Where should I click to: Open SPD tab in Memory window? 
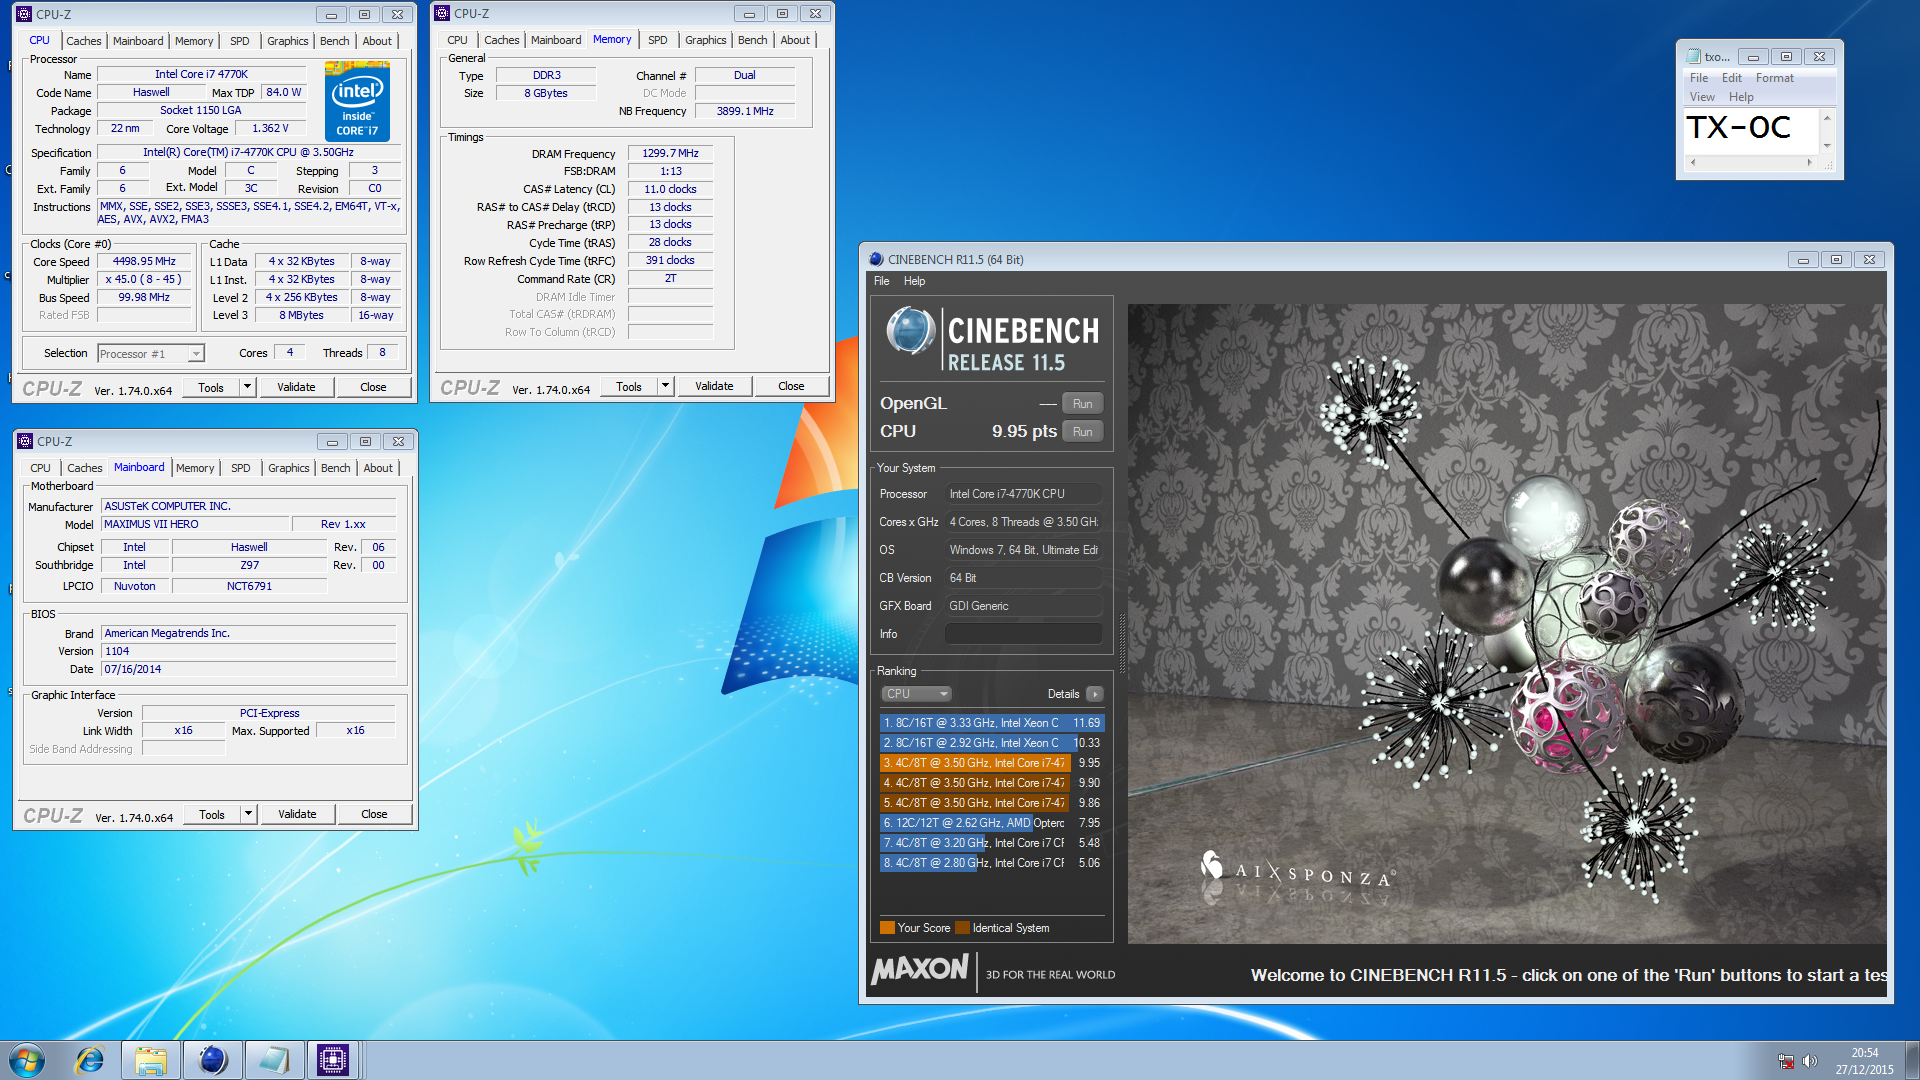click(658, 40)
